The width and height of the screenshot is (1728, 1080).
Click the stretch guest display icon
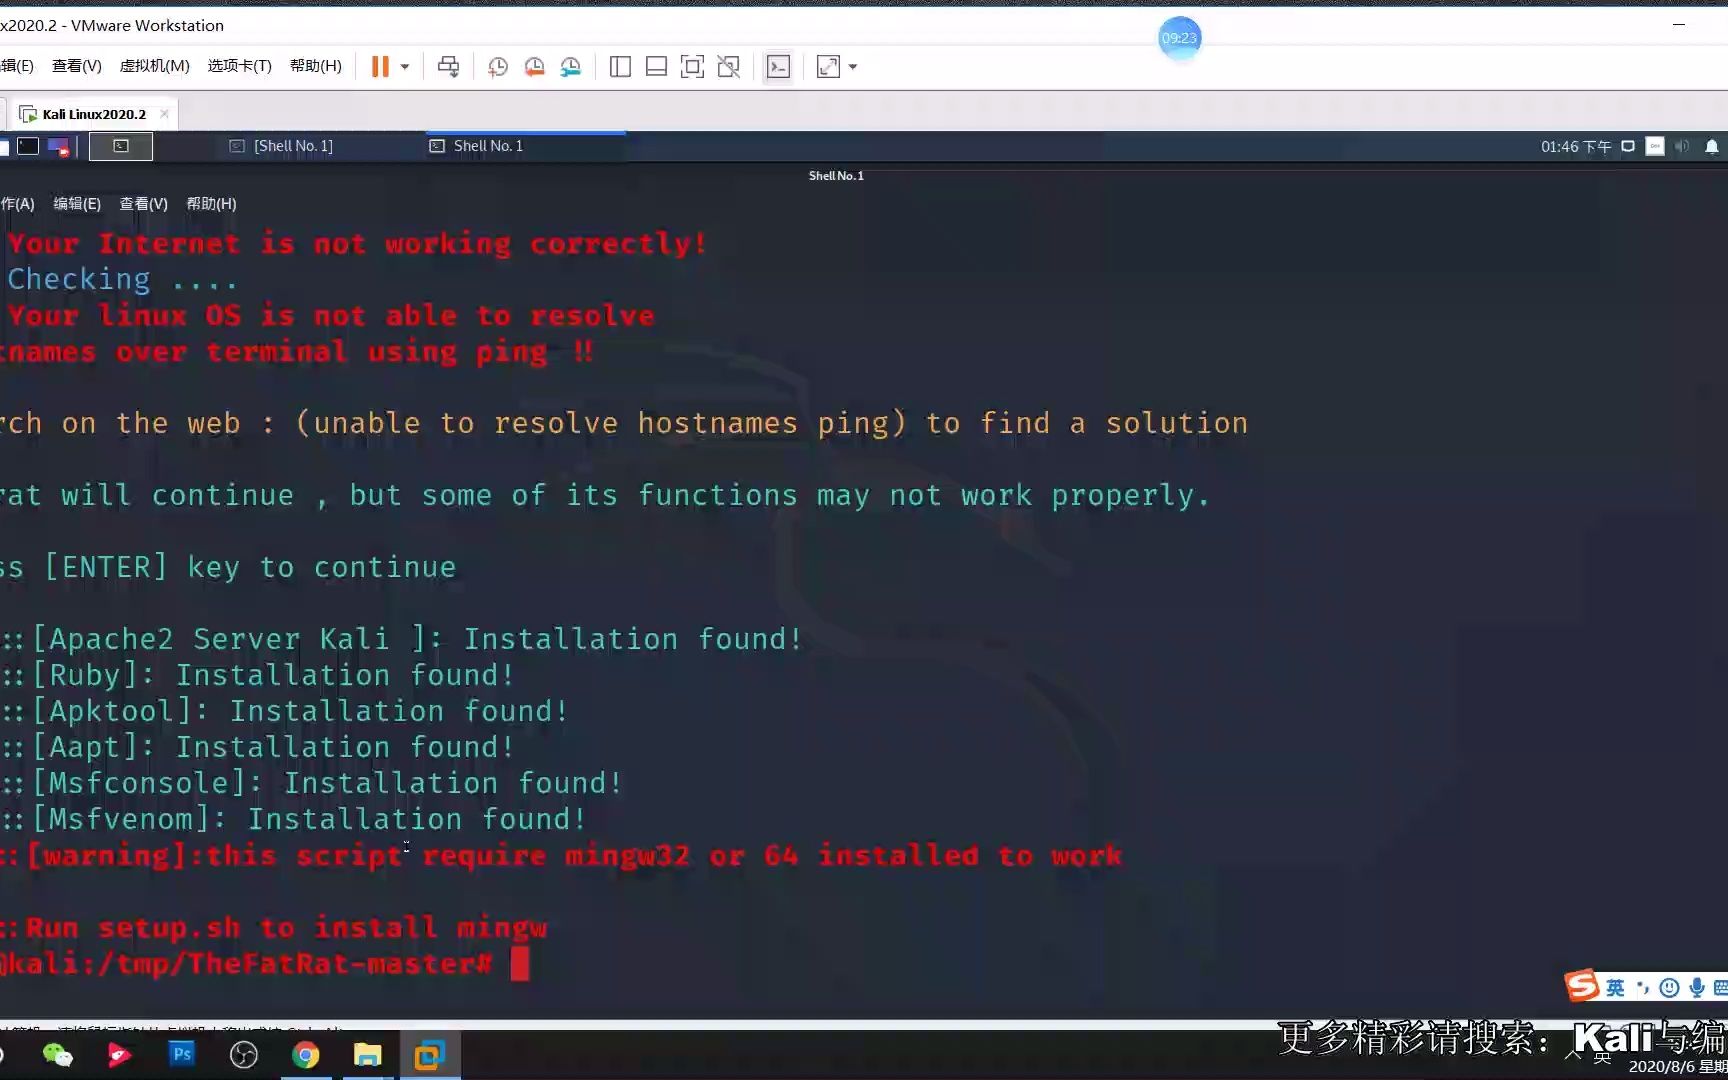[828, 67]
